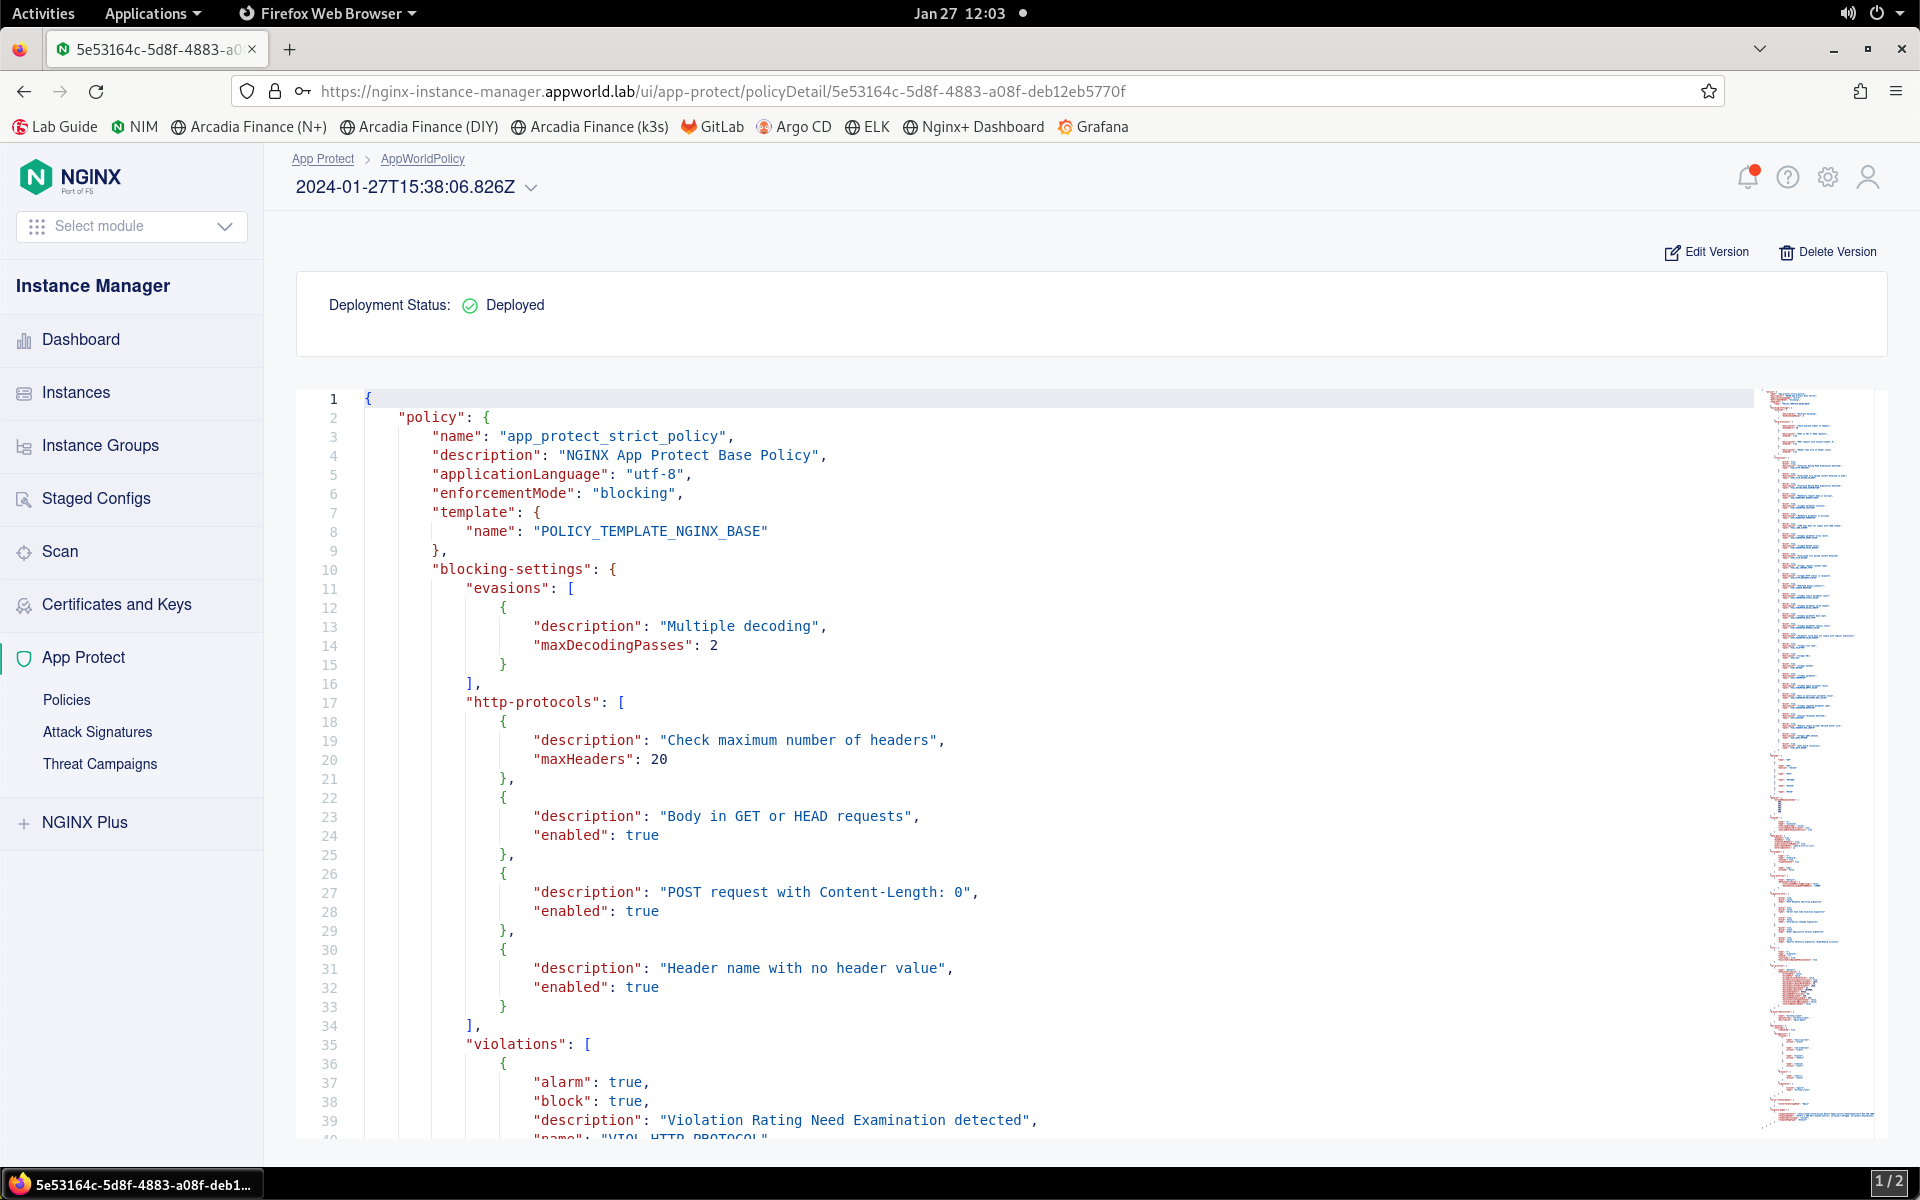The height and width of the screenshot is (1200, 1920).
Task: Open Staged Configs
Action: click(96, 499)
